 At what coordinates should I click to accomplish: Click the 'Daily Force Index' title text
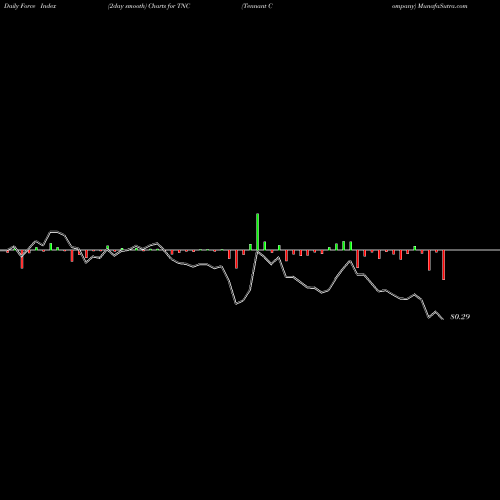click(x=30, y=6)
